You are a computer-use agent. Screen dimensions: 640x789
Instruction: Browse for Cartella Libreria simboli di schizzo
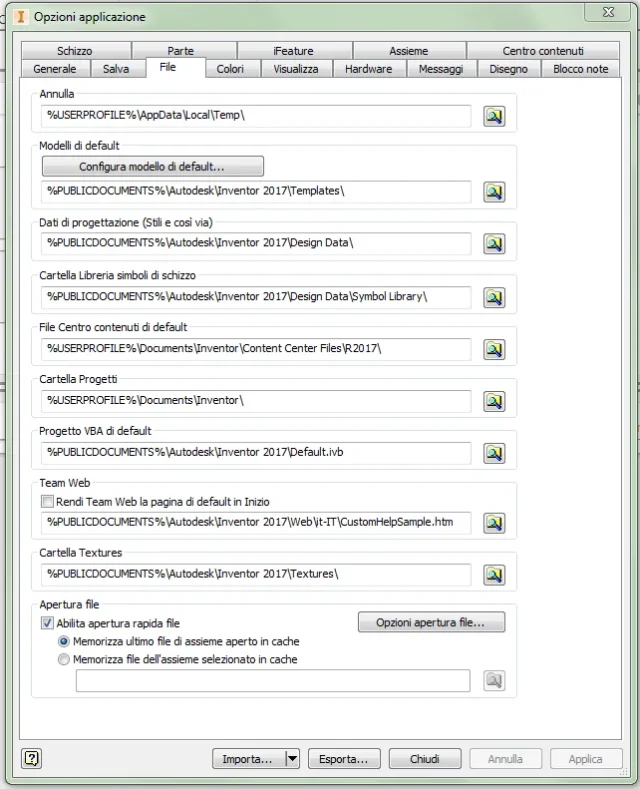click(494, 297)
